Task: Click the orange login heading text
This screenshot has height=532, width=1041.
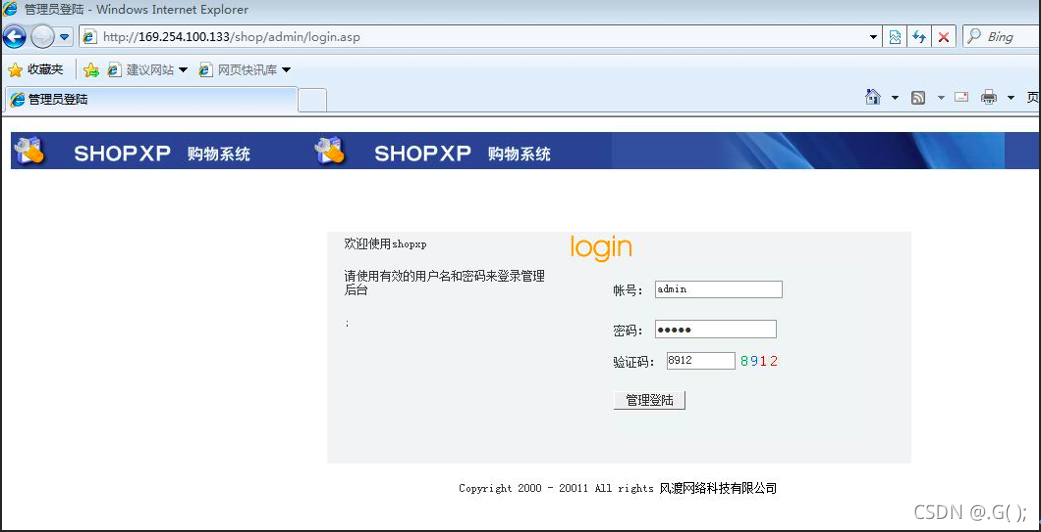Action: (601, 247)
